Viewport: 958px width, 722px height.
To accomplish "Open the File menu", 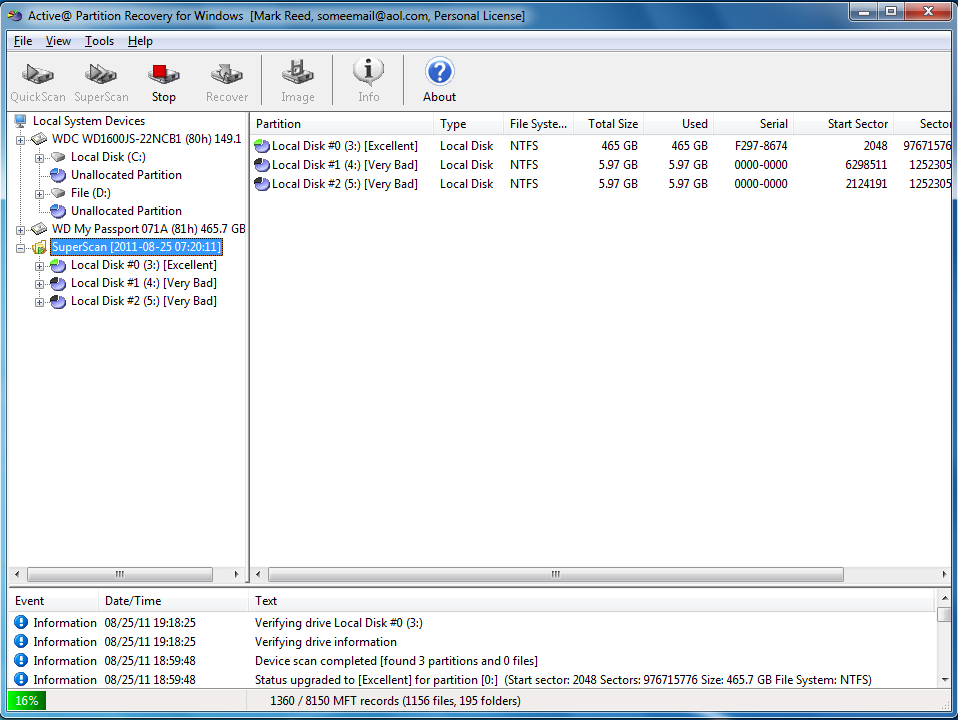I will (23, 41).
